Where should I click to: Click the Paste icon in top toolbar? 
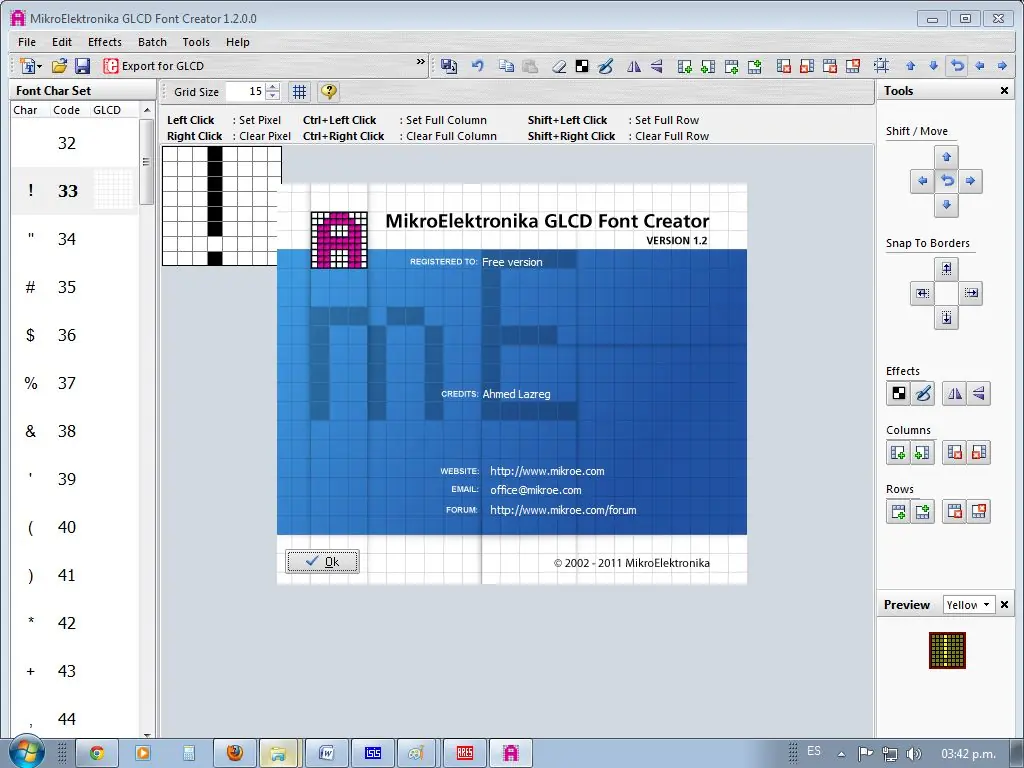point(530,66)
